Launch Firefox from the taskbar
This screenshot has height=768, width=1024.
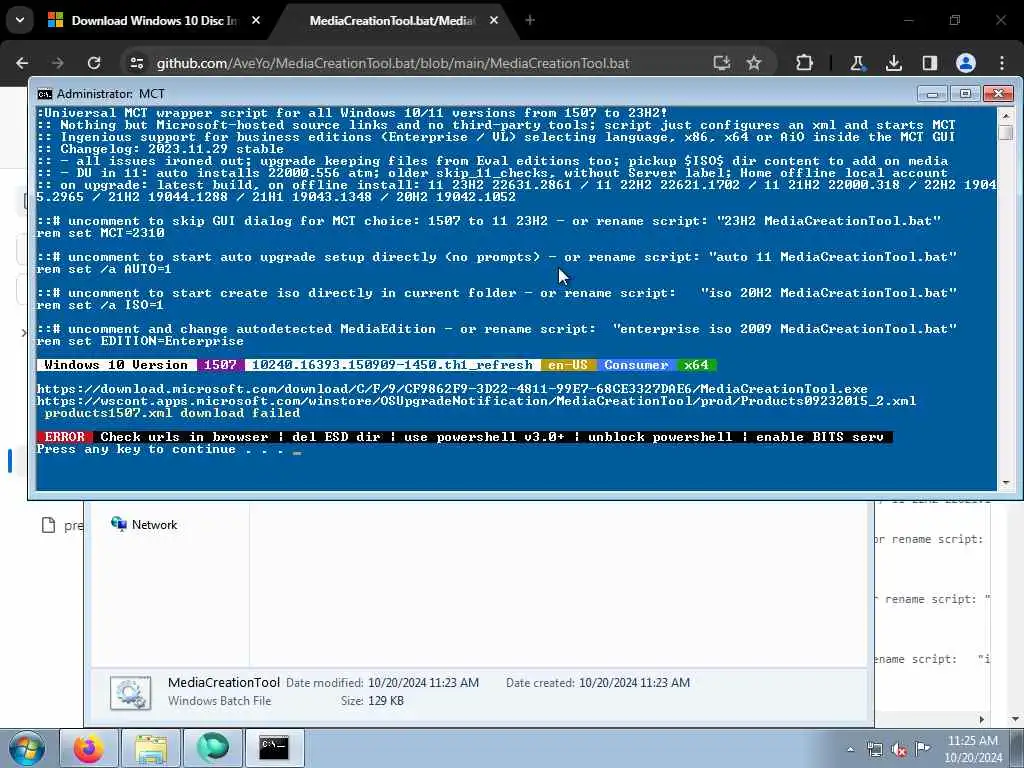(x=88, y=748)
